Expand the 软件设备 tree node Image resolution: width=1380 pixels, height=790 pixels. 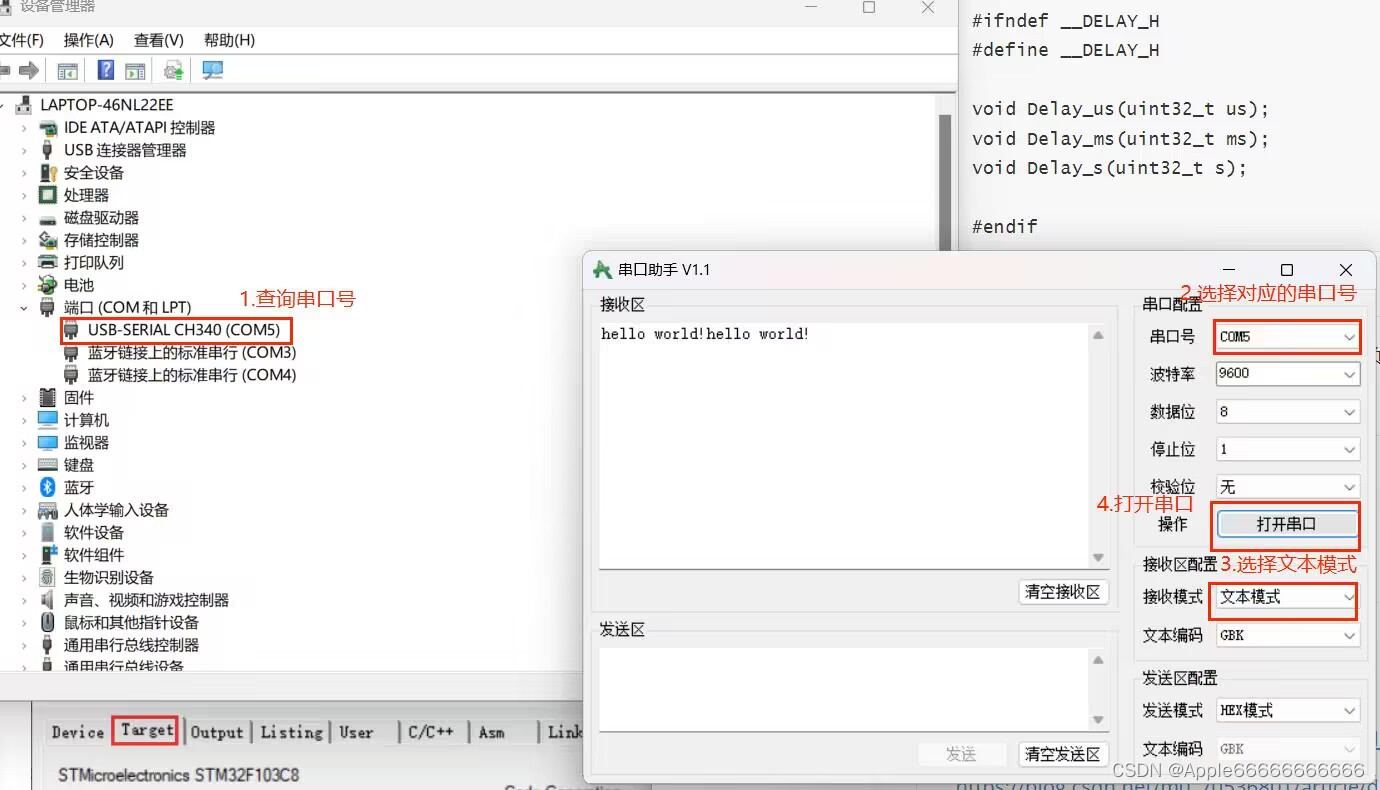tap(24, 533)
